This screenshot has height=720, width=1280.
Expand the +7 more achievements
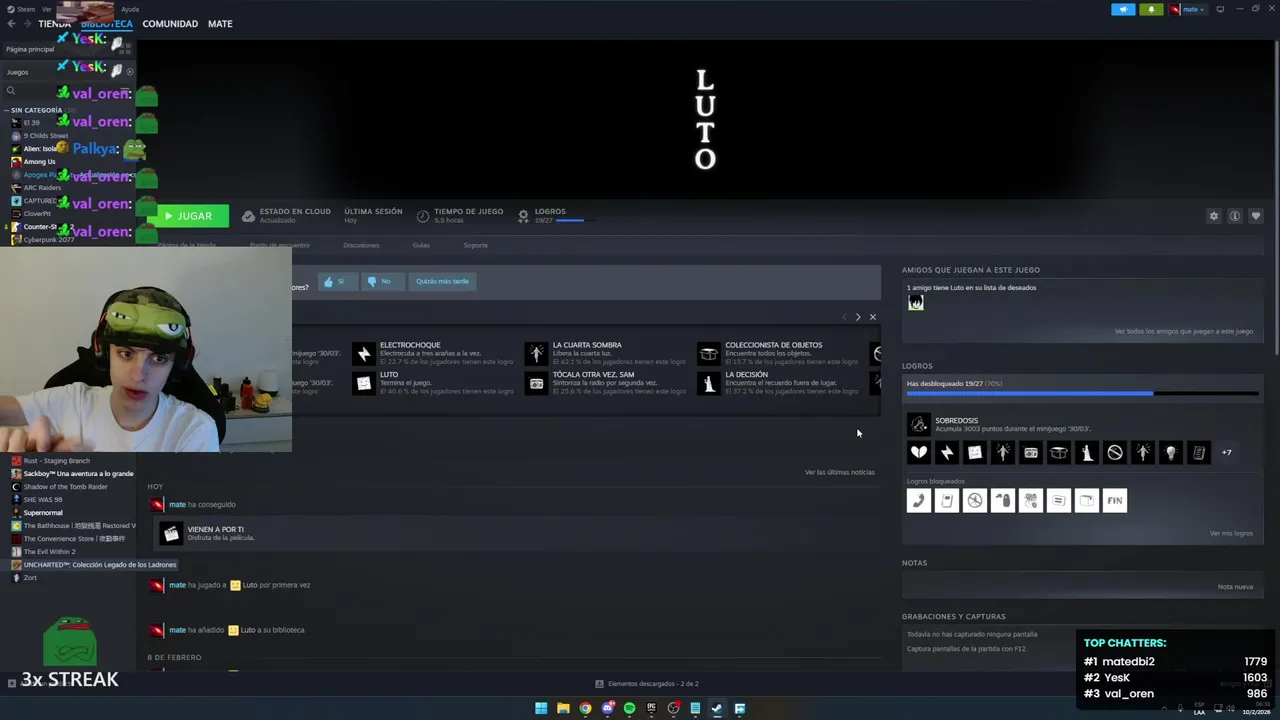(1227, 452)
